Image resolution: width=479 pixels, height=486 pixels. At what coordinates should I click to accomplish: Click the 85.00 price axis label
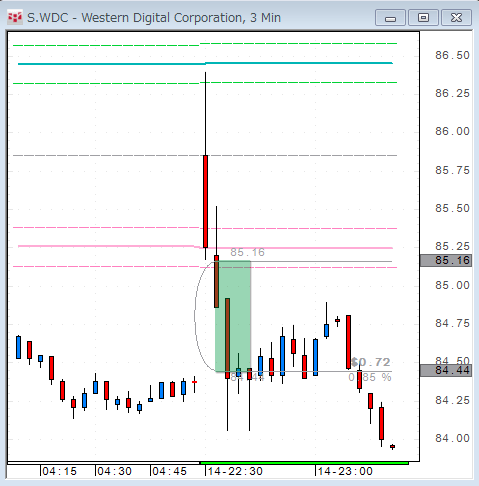tap(452, 285)
